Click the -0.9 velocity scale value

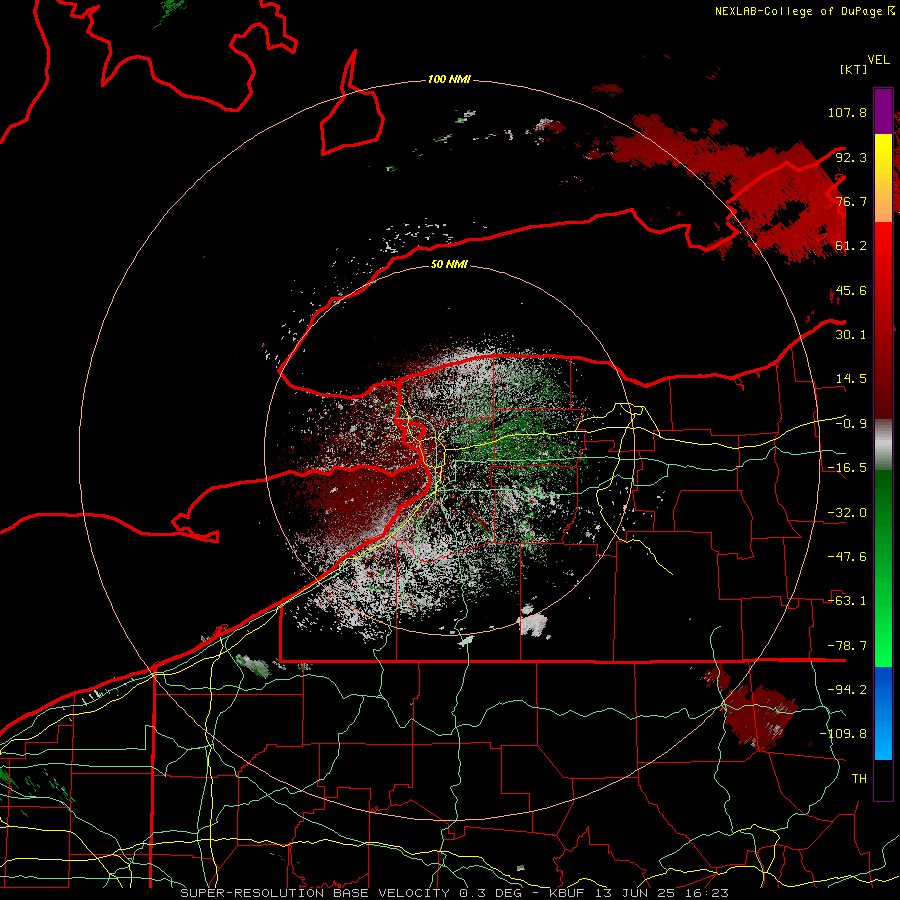(851, 424)
